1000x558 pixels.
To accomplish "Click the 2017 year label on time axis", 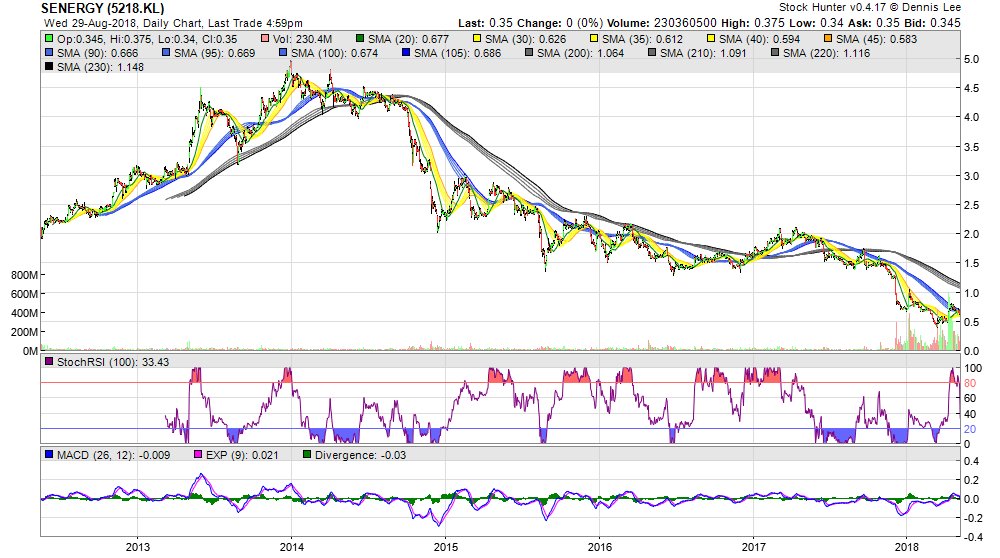I will 753,547.
